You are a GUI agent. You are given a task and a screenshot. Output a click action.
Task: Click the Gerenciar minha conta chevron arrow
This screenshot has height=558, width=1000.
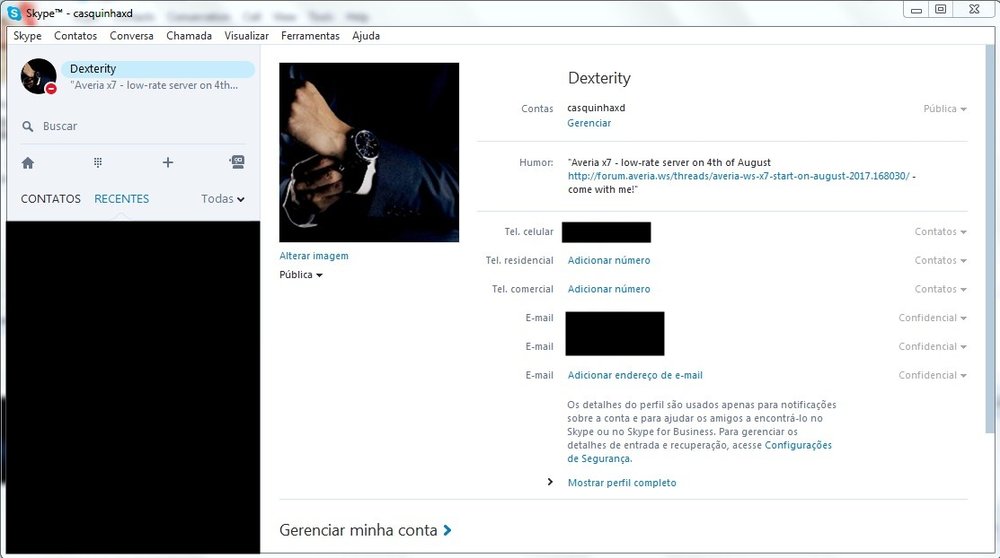coord(448,530)
